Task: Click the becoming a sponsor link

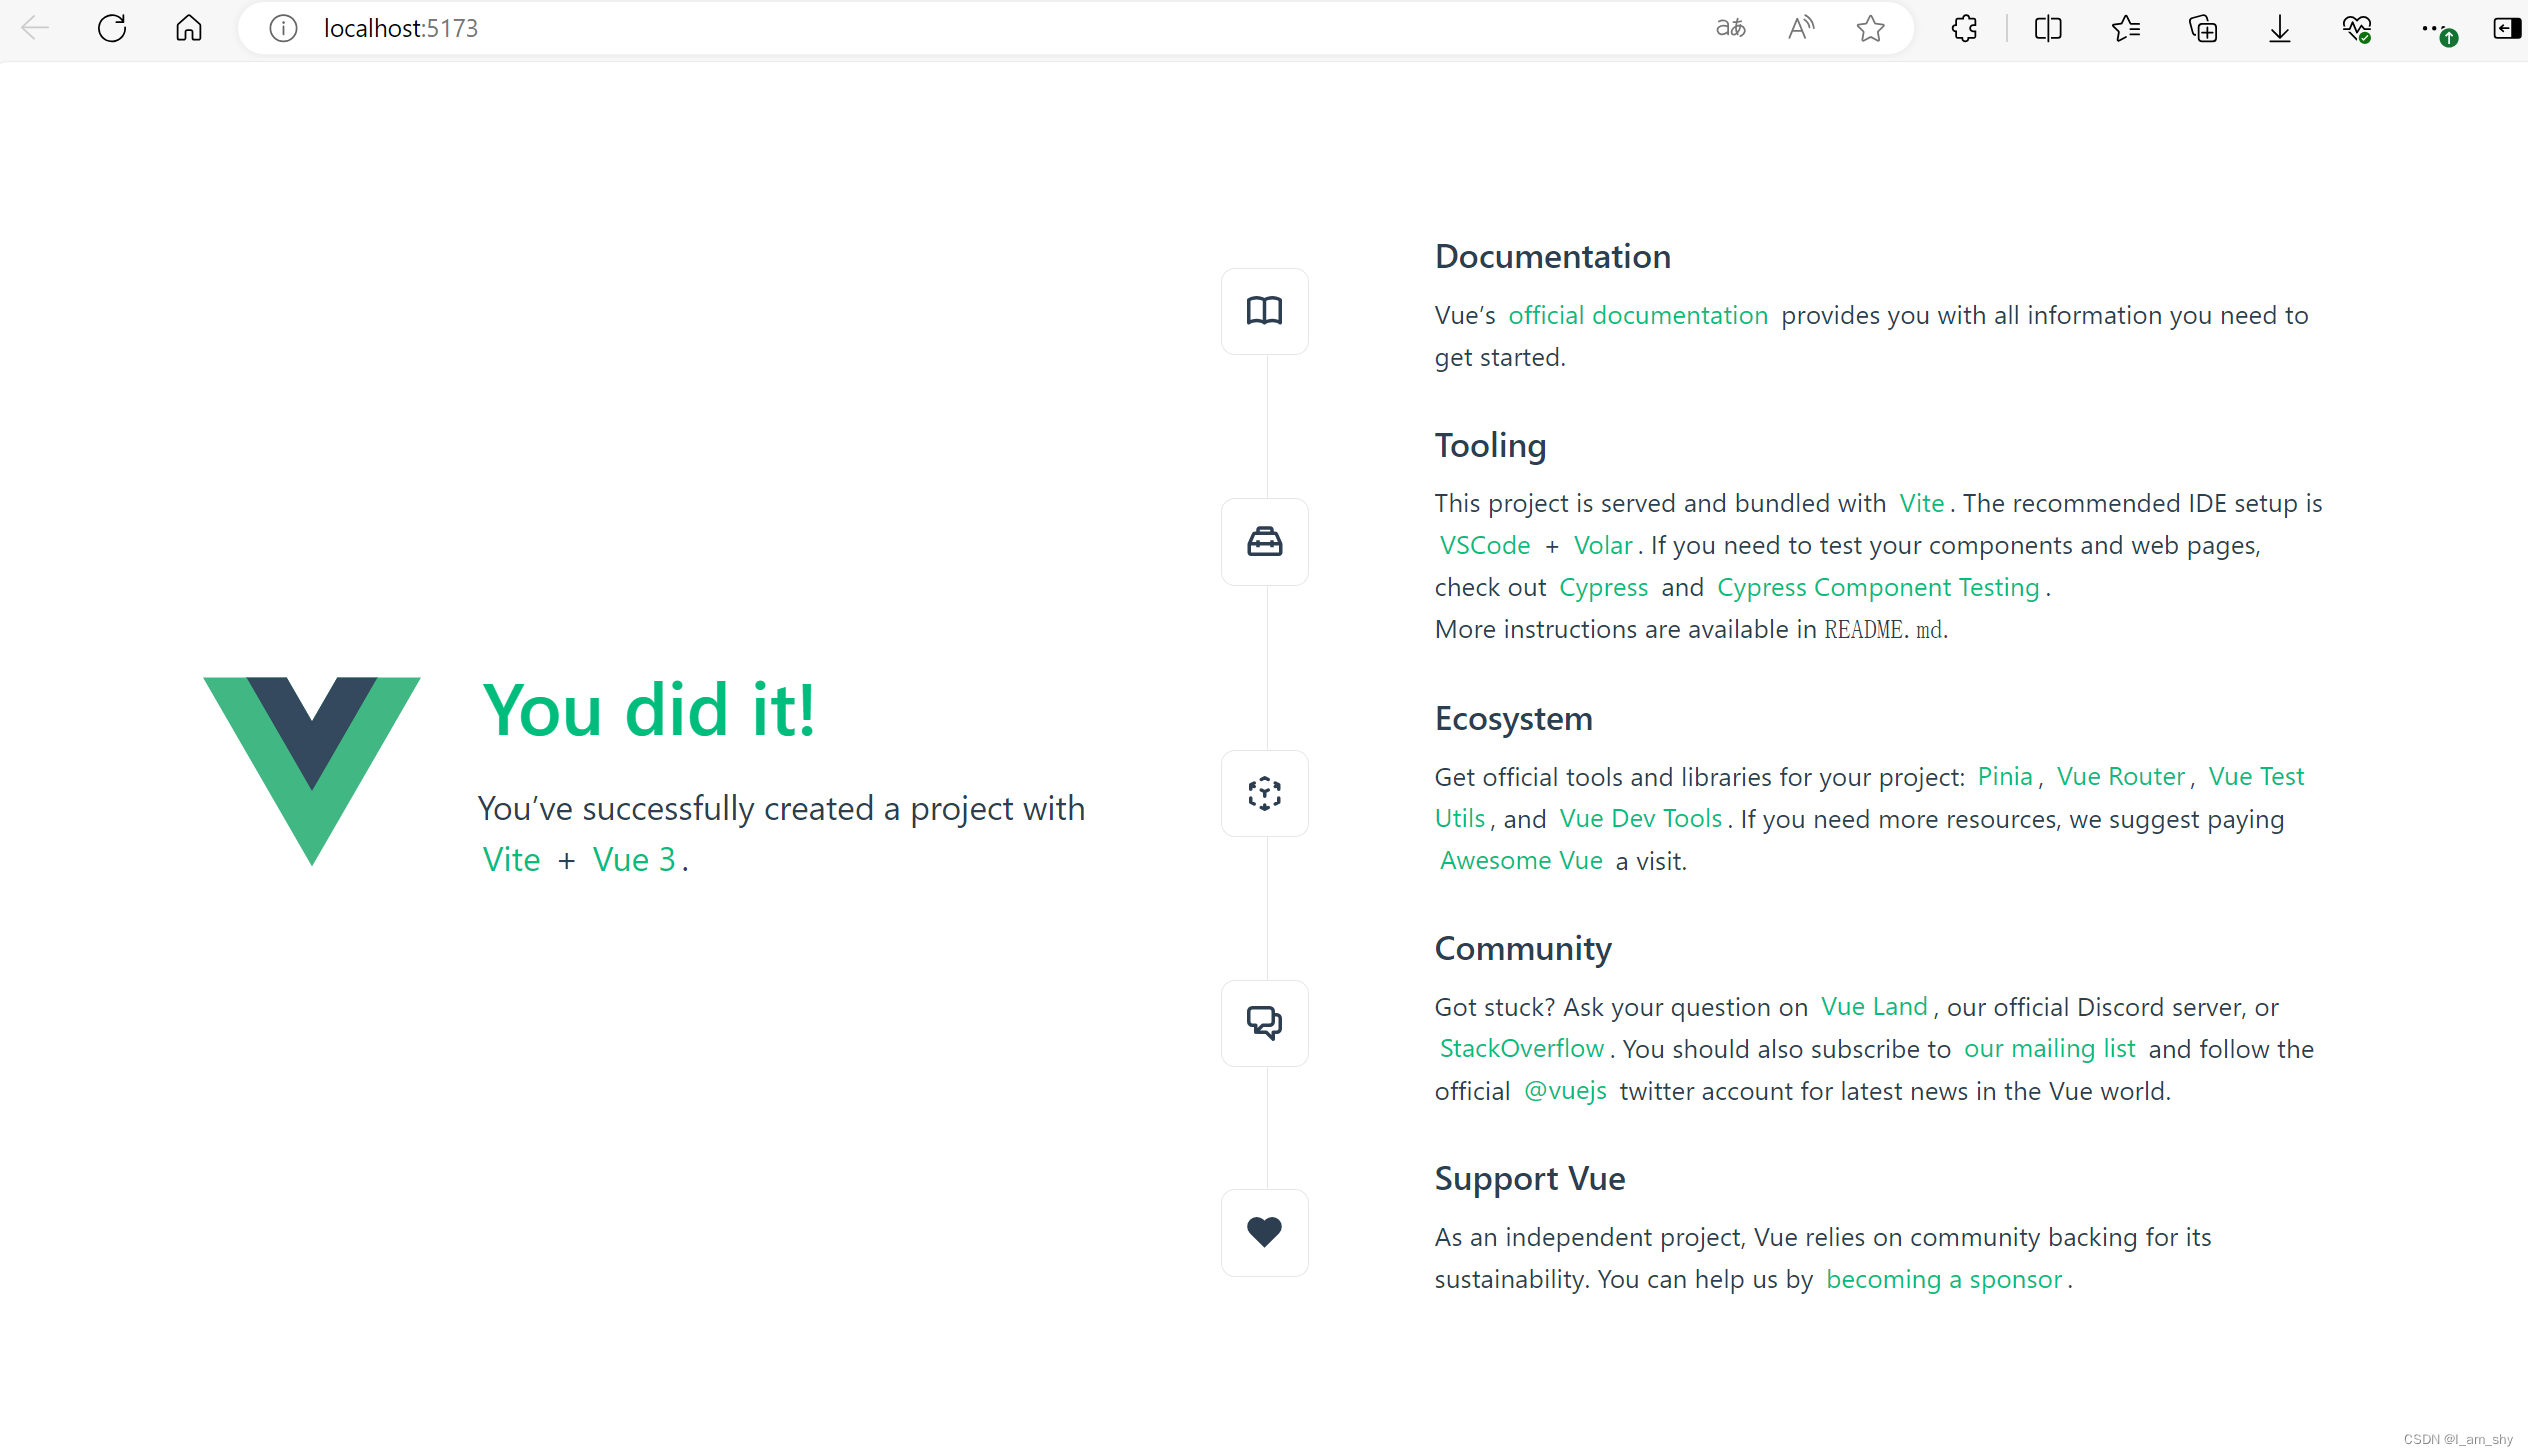Action: 1943,1279
